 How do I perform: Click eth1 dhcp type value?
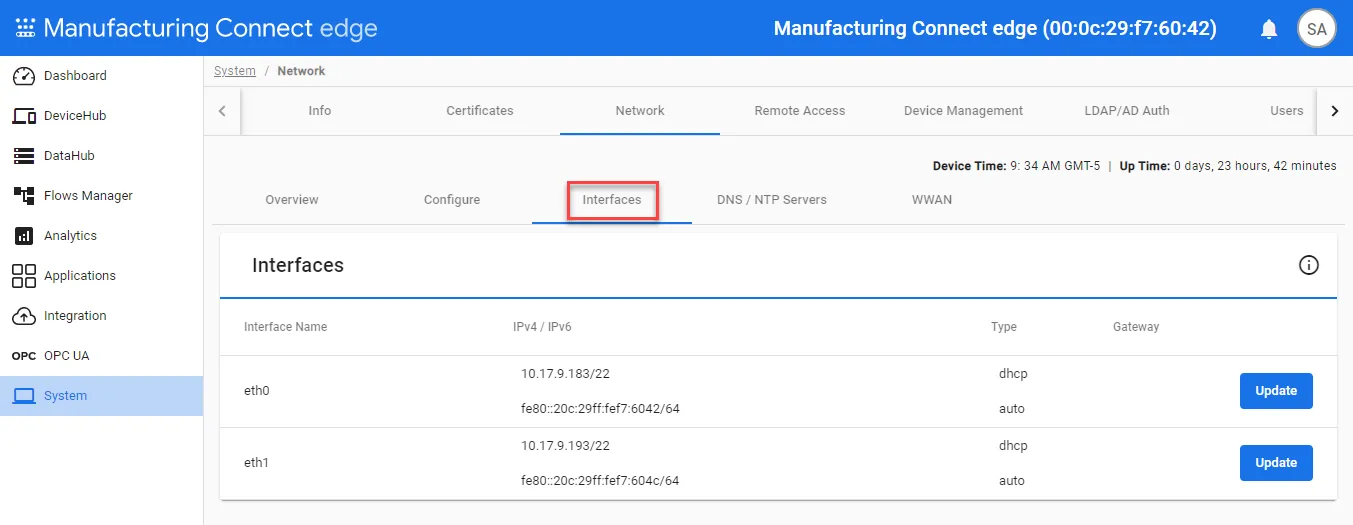coord(1013,446)
